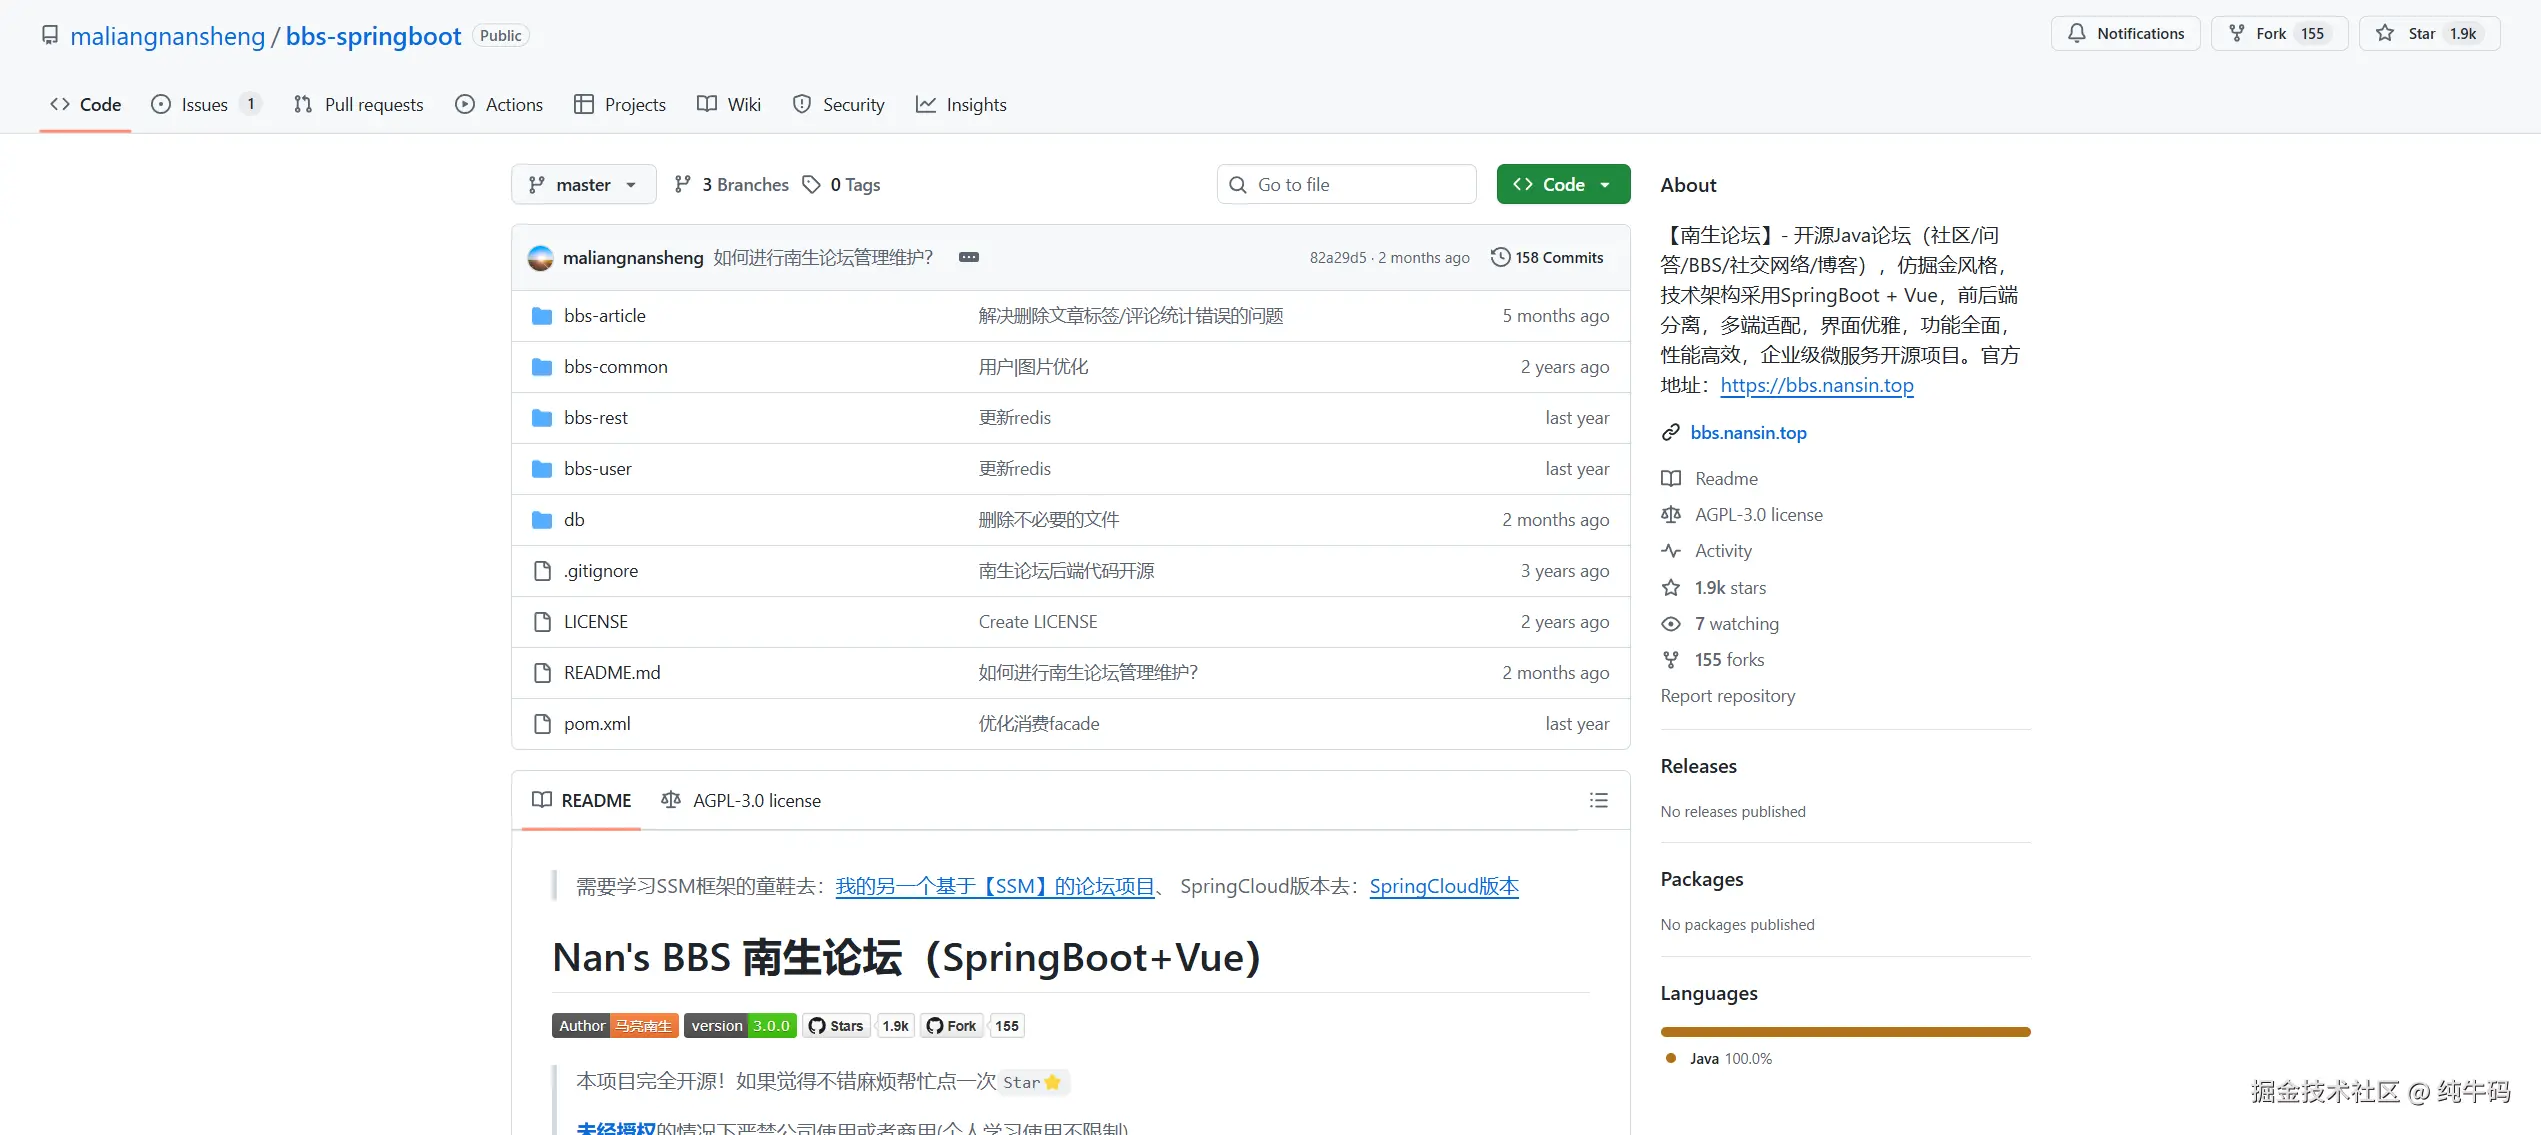Image resolution: width=2541 pixels, height=1135 pixels.
Task: Expand the commit message ellipsis
Action: point(968,257)
